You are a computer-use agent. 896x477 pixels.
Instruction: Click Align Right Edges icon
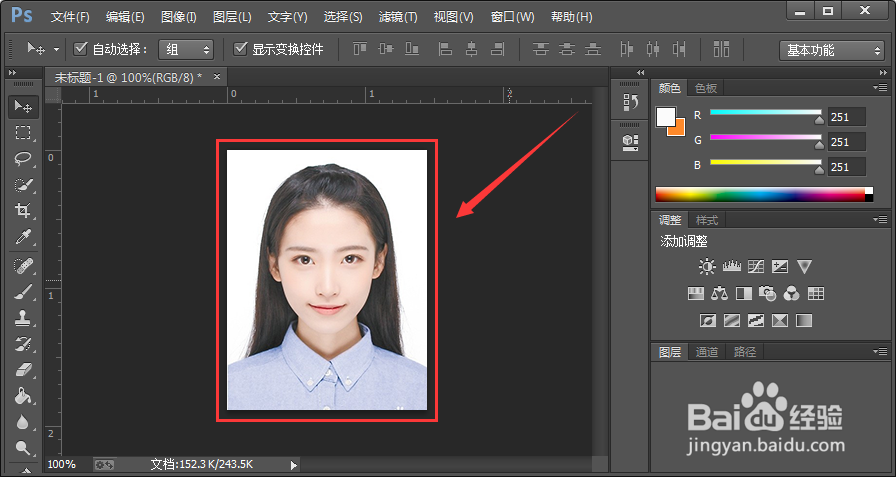pyautogui.click(x=498, y=49)
